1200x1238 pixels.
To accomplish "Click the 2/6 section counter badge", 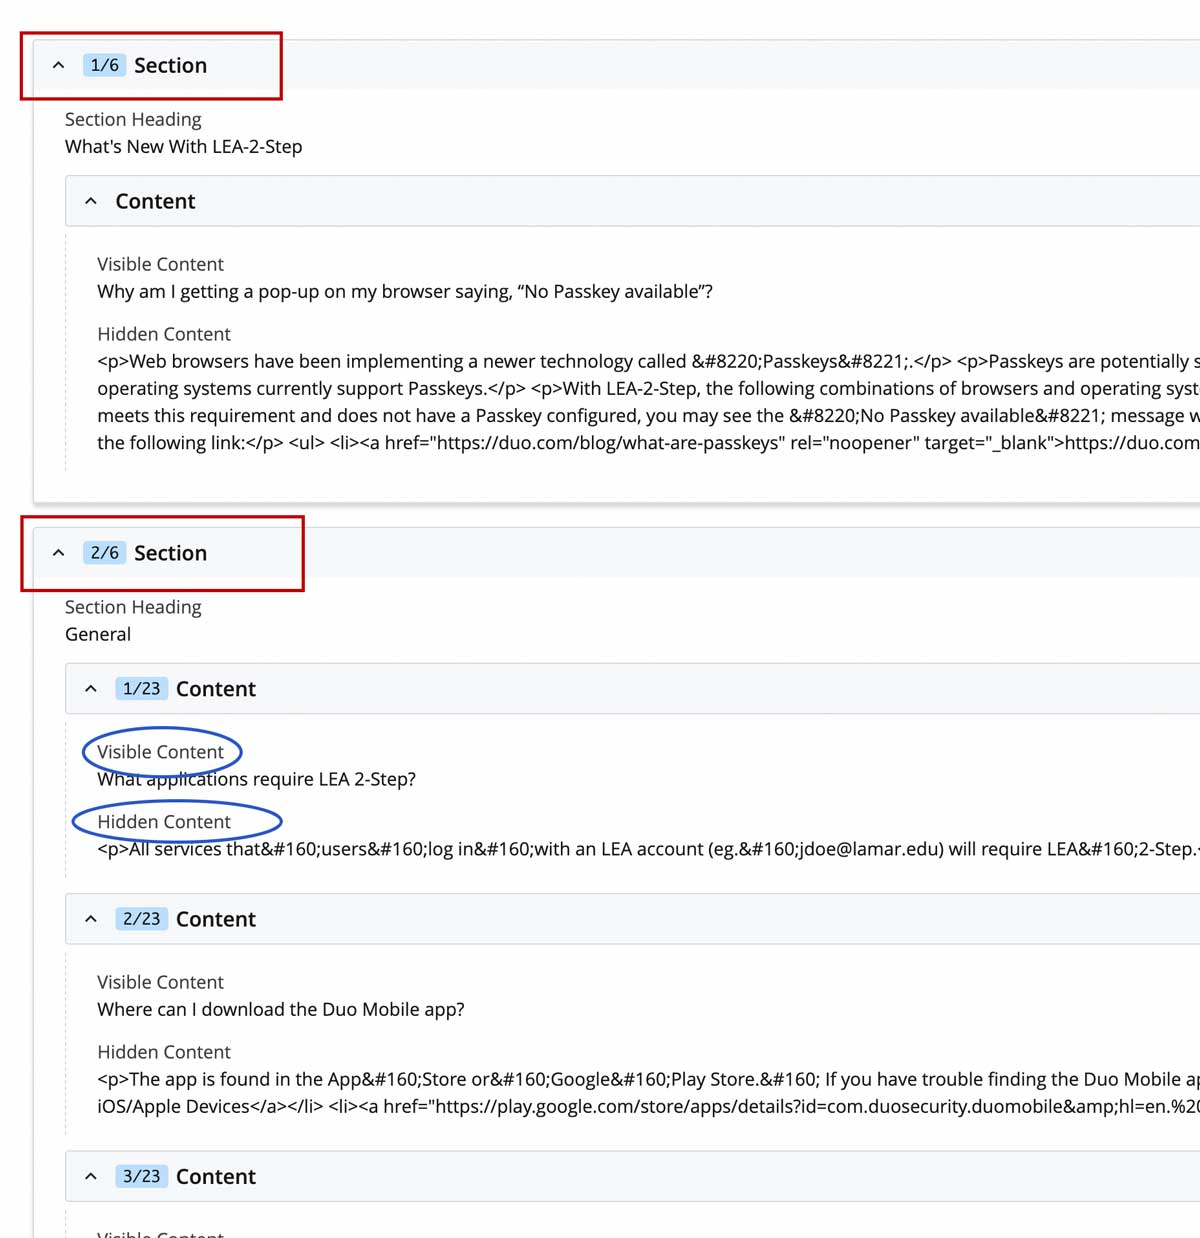I will coord(104,553).
